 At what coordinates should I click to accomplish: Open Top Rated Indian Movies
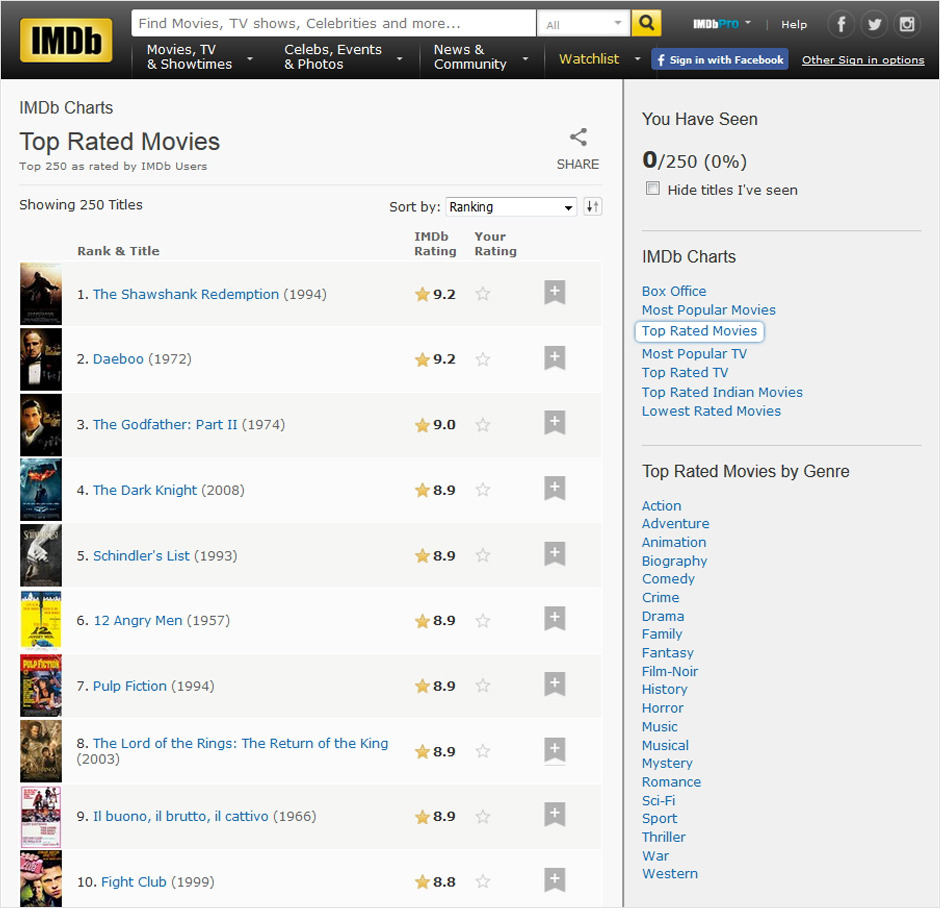click(722, 392)
